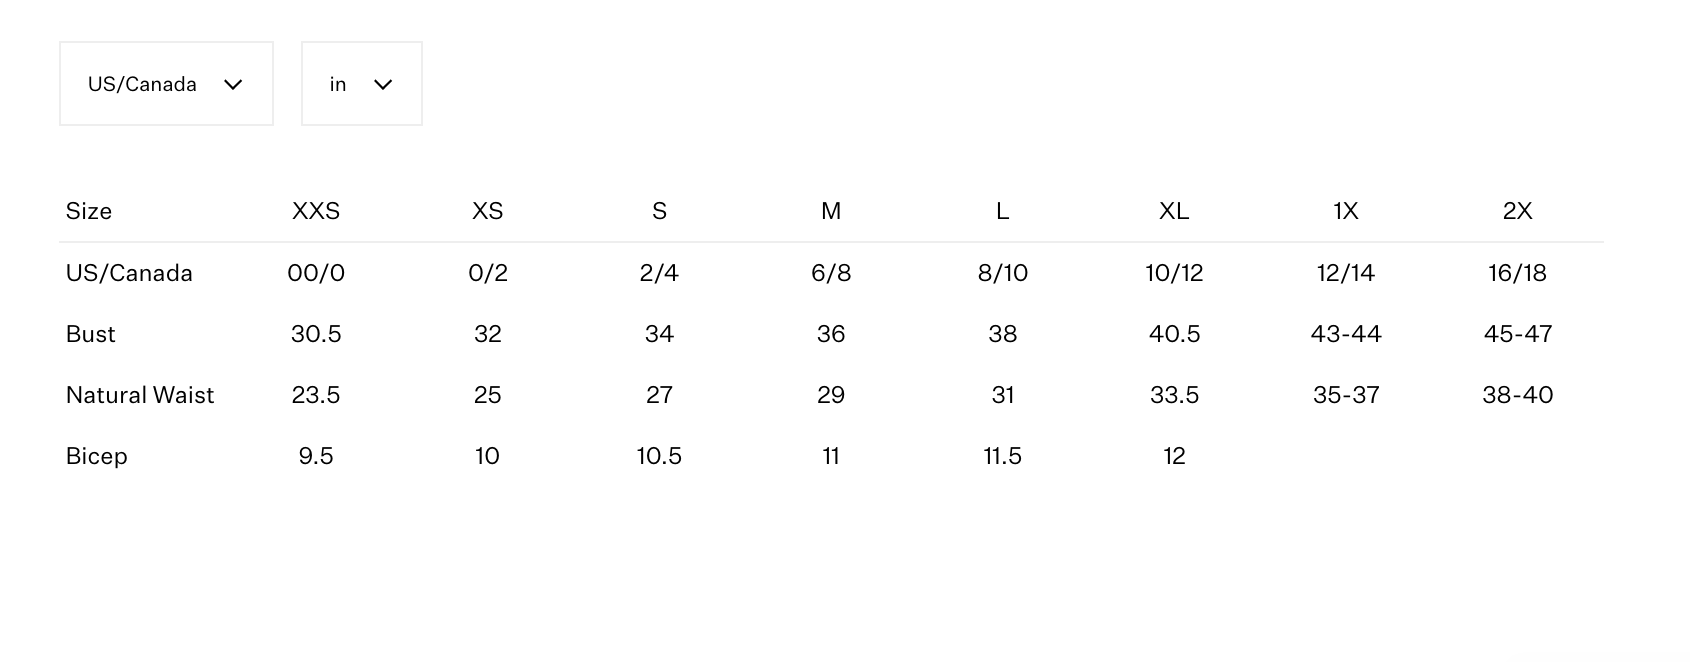Select the 38-40 natural waist cell
The width and height of the screenshot is (1690, 662).
pyautogui.click(x=1517, y=395)
